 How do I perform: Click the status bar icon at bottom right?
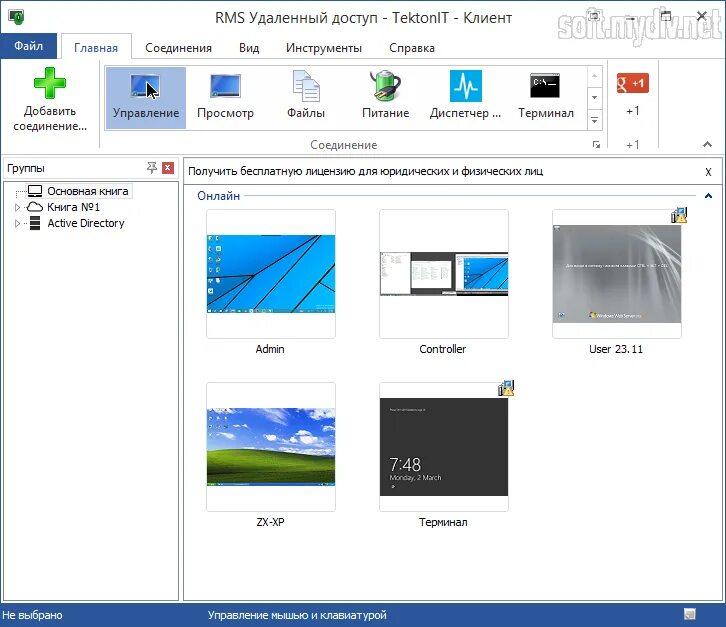pos(689,614)
